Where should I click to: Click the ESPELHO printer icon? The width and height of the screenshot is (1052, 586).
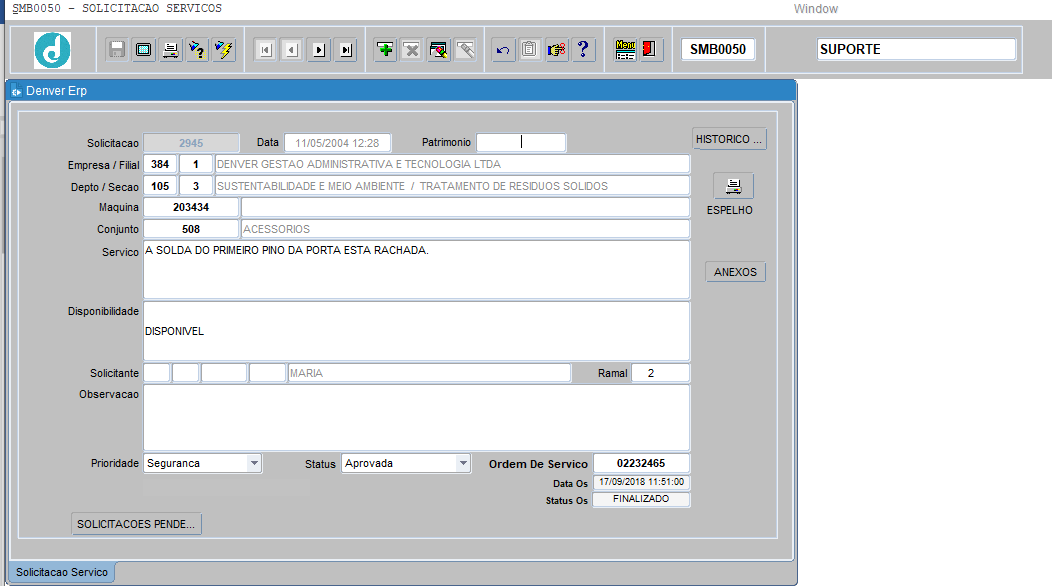point(733,186)
